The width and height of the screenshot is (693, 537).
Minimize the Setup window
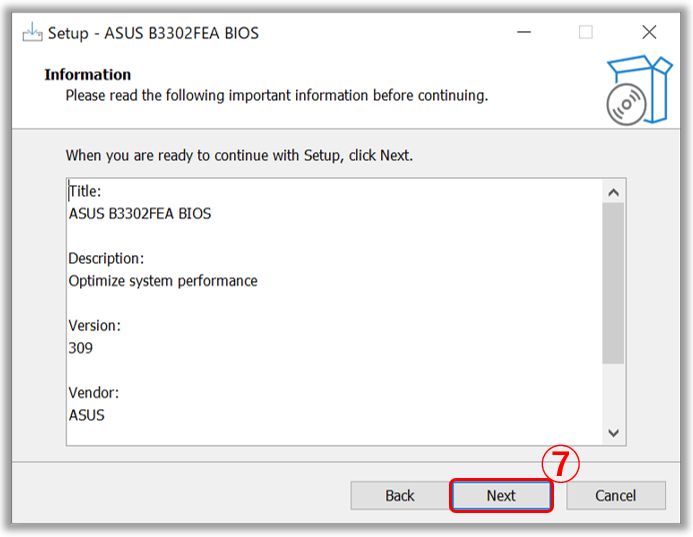point(524,32)
